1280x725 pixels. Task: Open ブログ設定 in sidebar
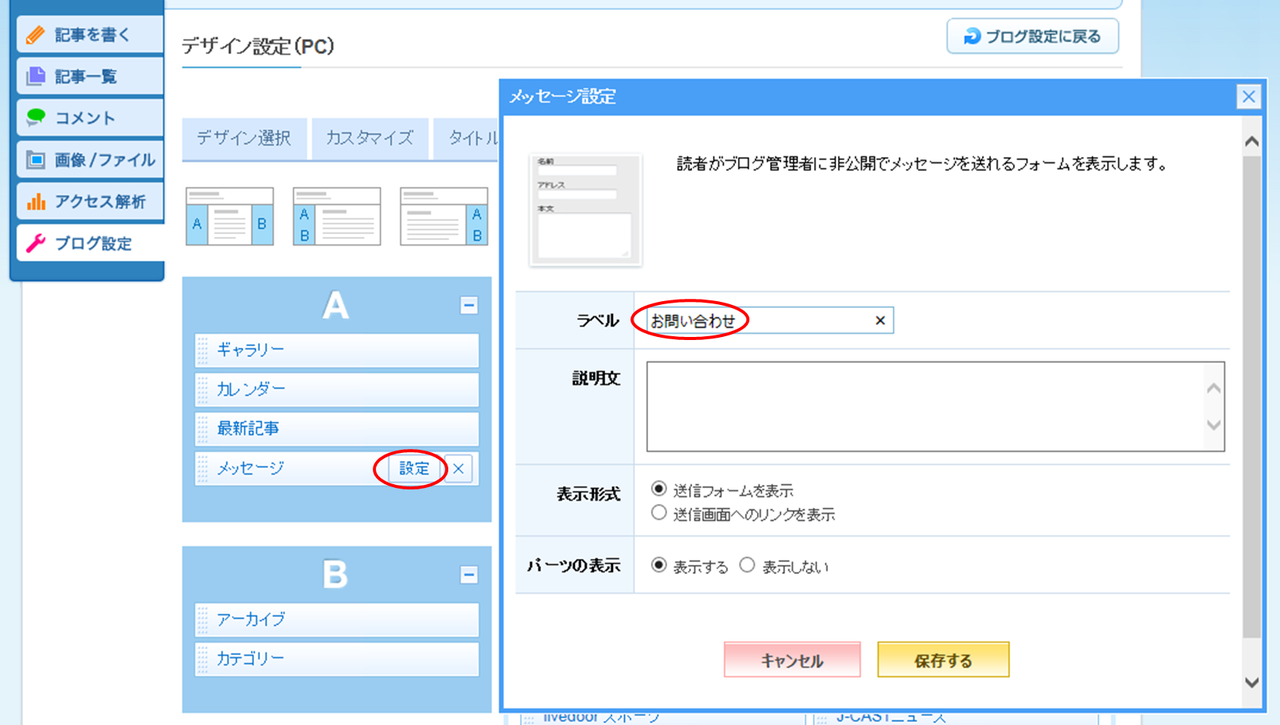(x=90, y=243)
